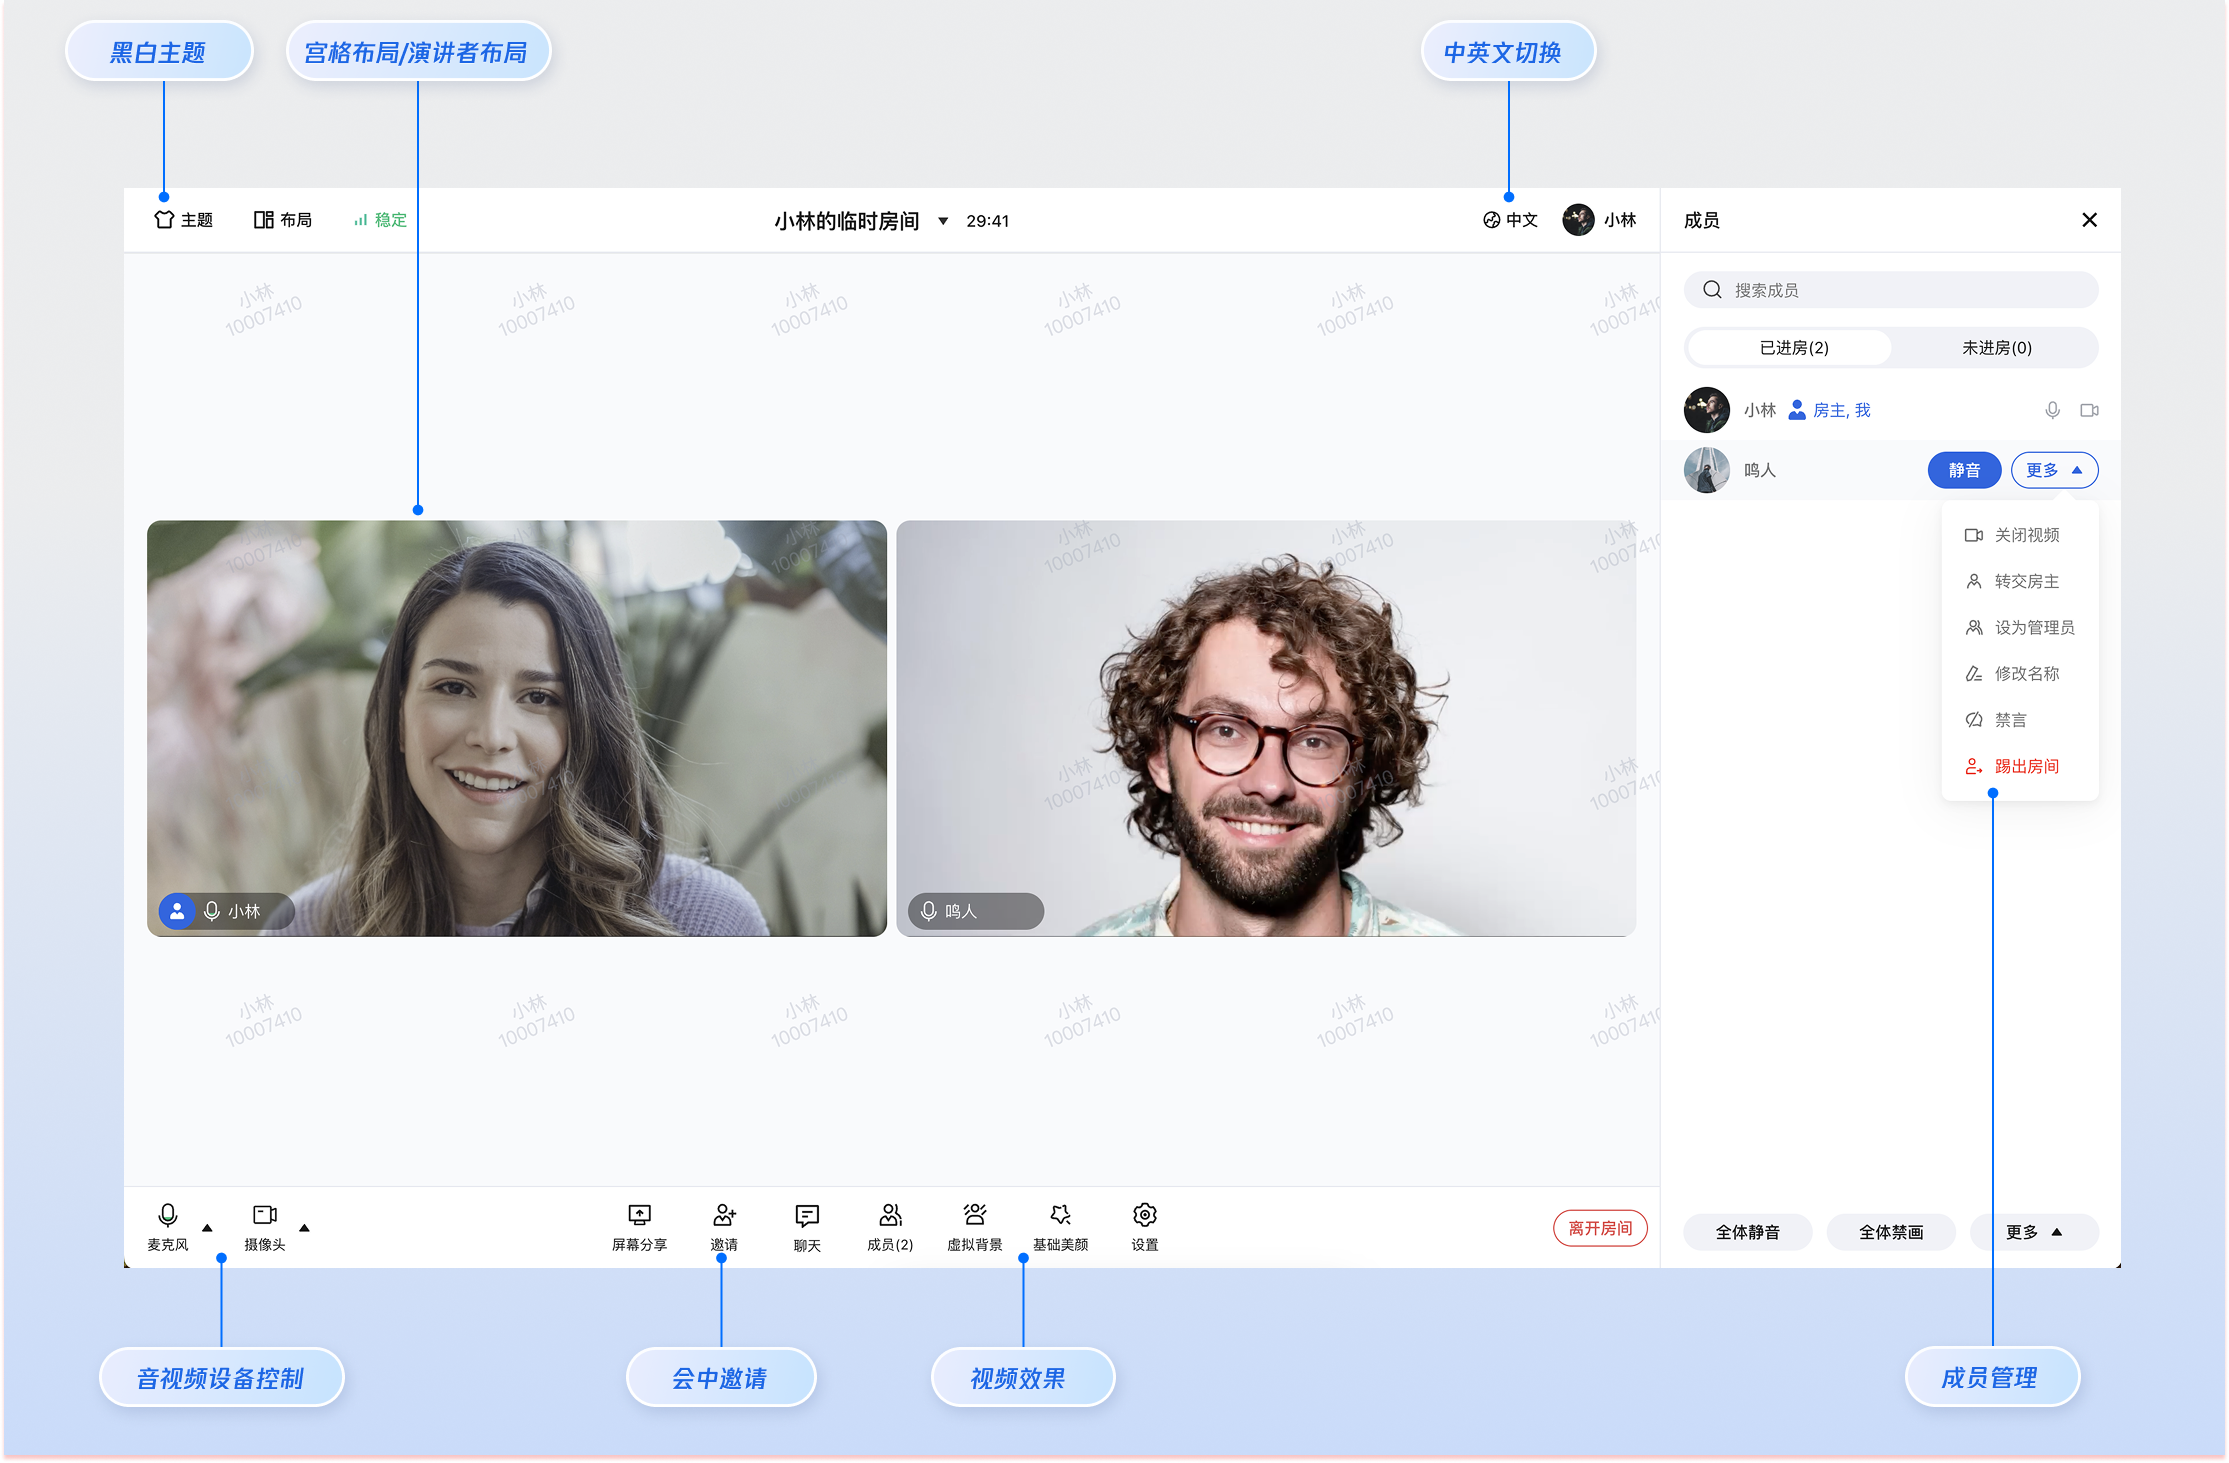The image size is (2229, 1463).
Task: Expand the room title dropdown arrow
Action: click(942, 221)
